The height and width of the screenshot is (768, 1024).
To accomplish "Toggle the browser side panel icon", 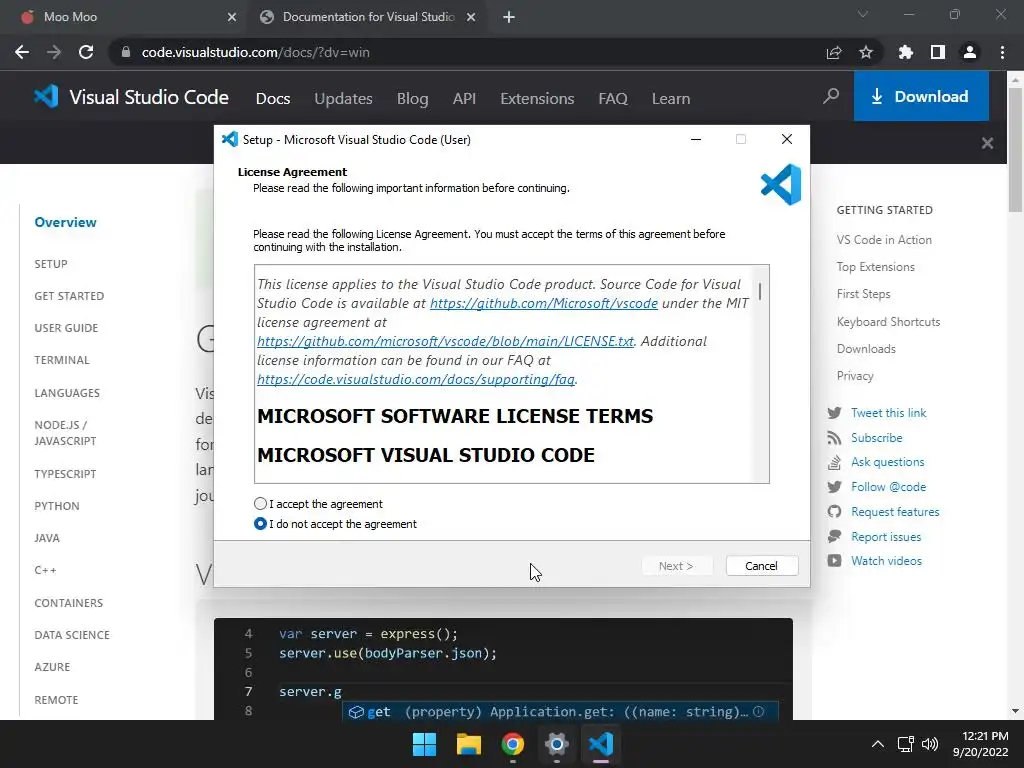I will point(938,52).
